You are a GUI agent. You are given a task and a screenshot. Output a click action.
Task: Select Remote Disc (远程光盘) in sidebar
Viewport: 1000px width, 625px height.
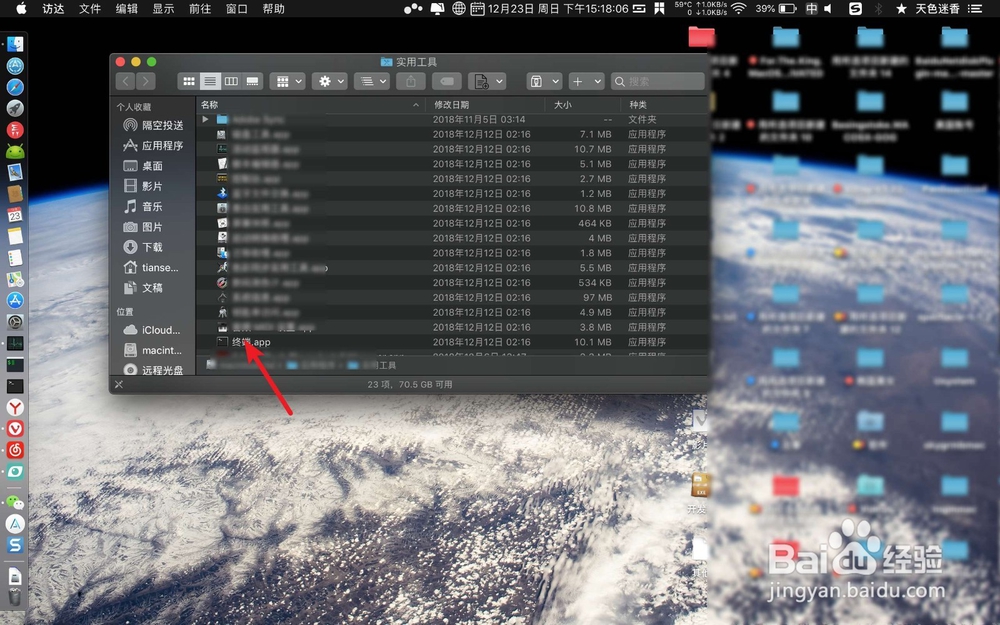tap(153, 370)
